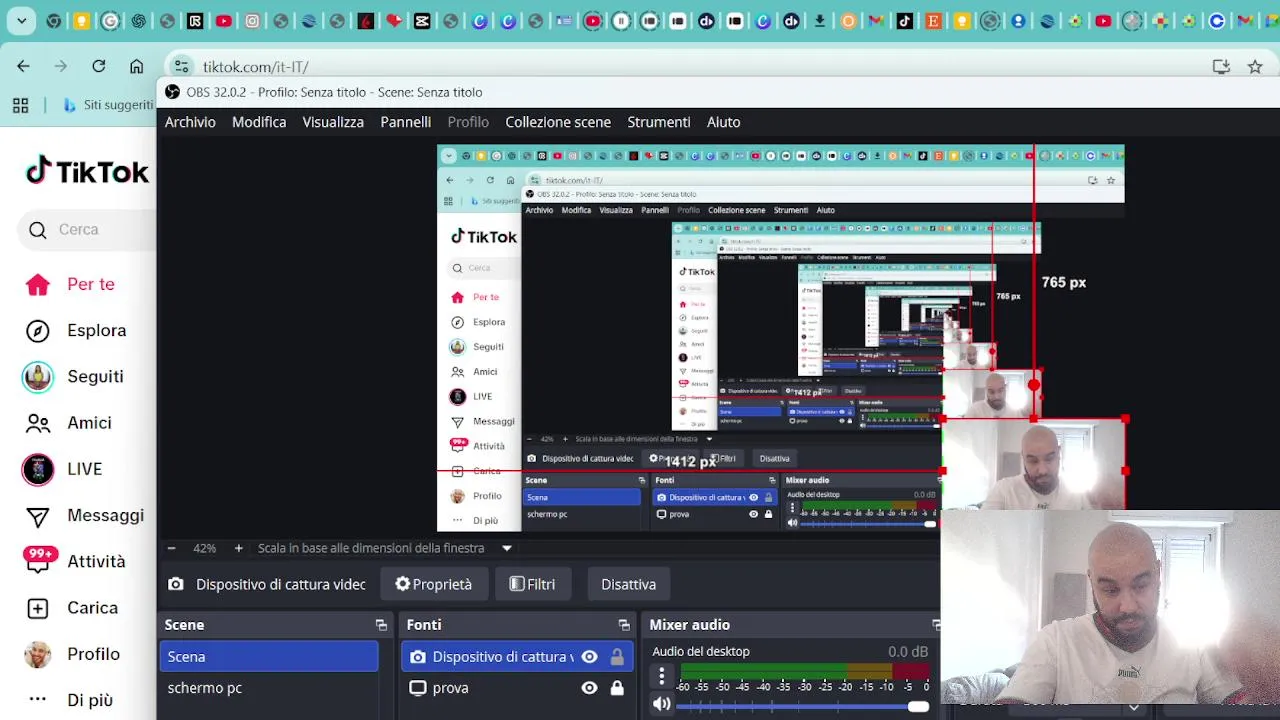1280x720 pixels.
Task: Open the Aiuto menu in OBS
Action: point(724,122)
